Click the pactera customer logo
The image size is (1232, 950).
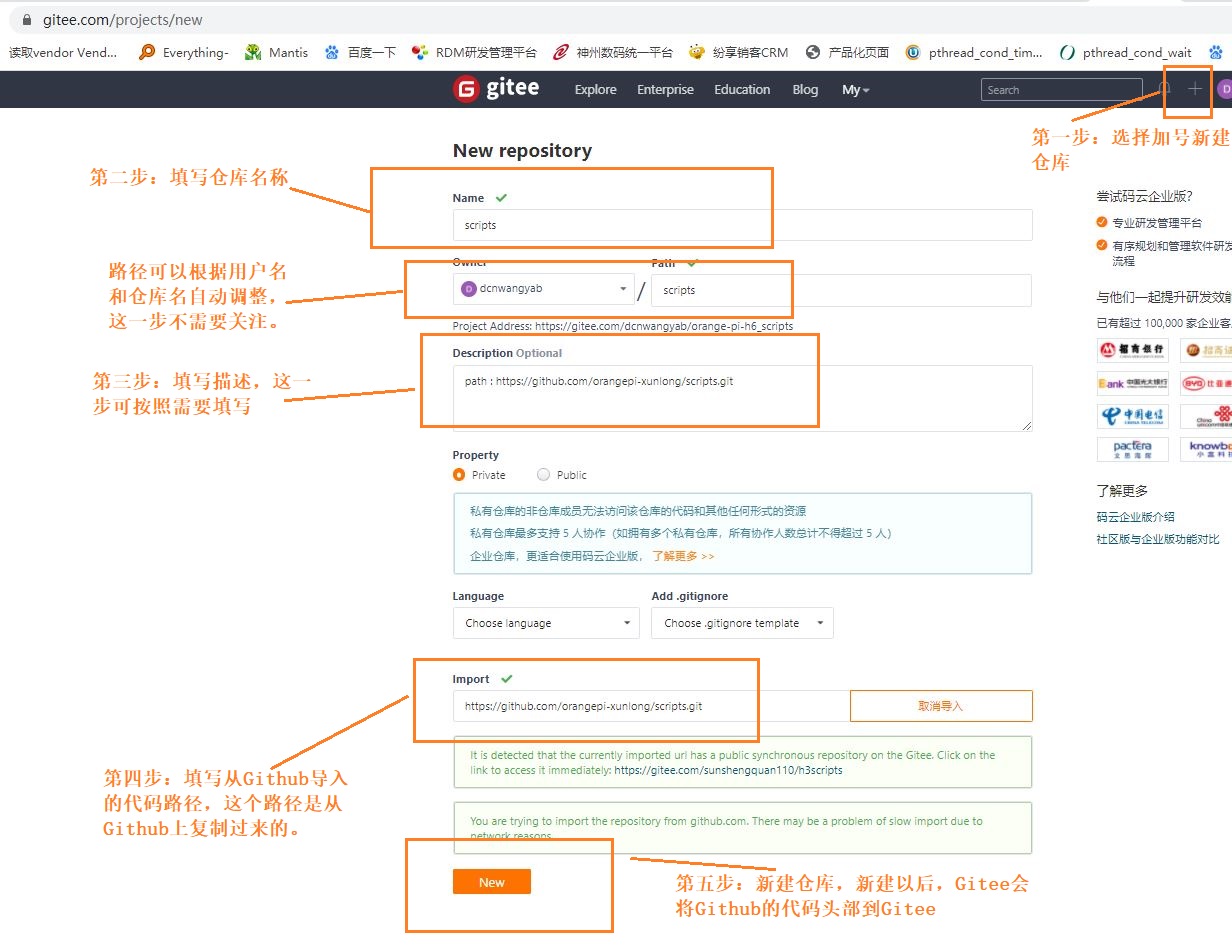(1133, 449)
